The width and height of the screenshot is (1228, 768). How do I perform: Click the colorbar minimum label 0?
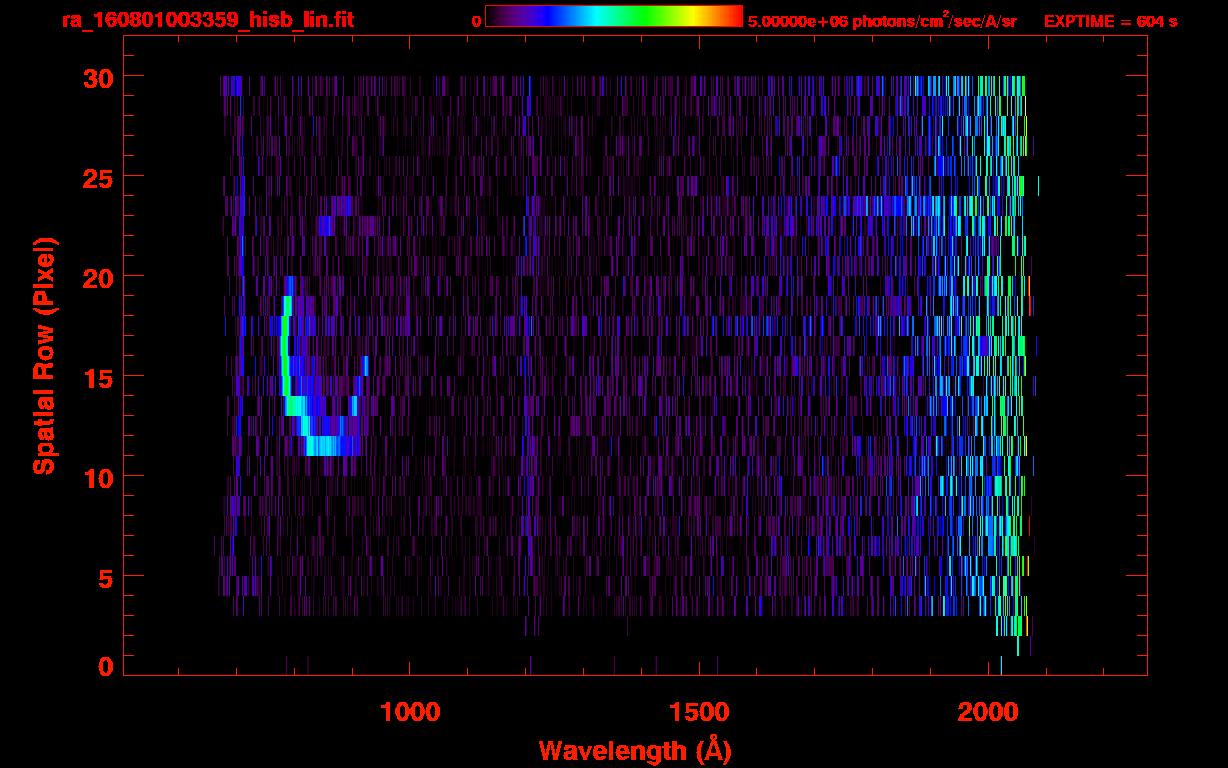[475, 21]
